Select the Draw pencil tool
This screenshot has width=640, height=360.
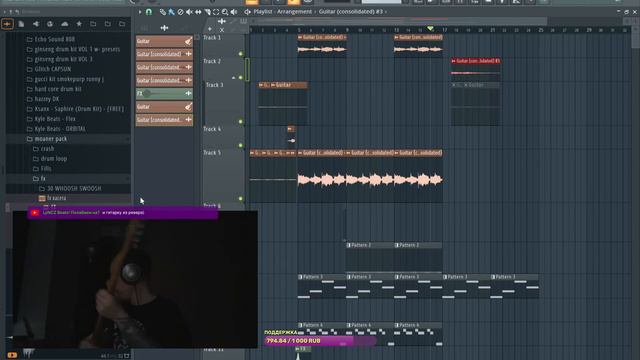tap(163, 12)
